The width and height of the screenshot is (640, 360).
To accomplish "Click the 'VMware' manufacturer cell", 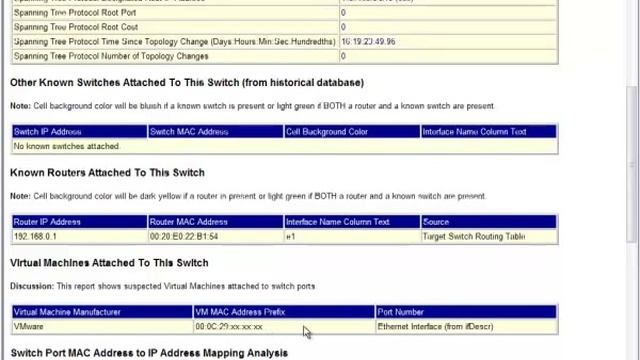I will [x=102, y=327].
